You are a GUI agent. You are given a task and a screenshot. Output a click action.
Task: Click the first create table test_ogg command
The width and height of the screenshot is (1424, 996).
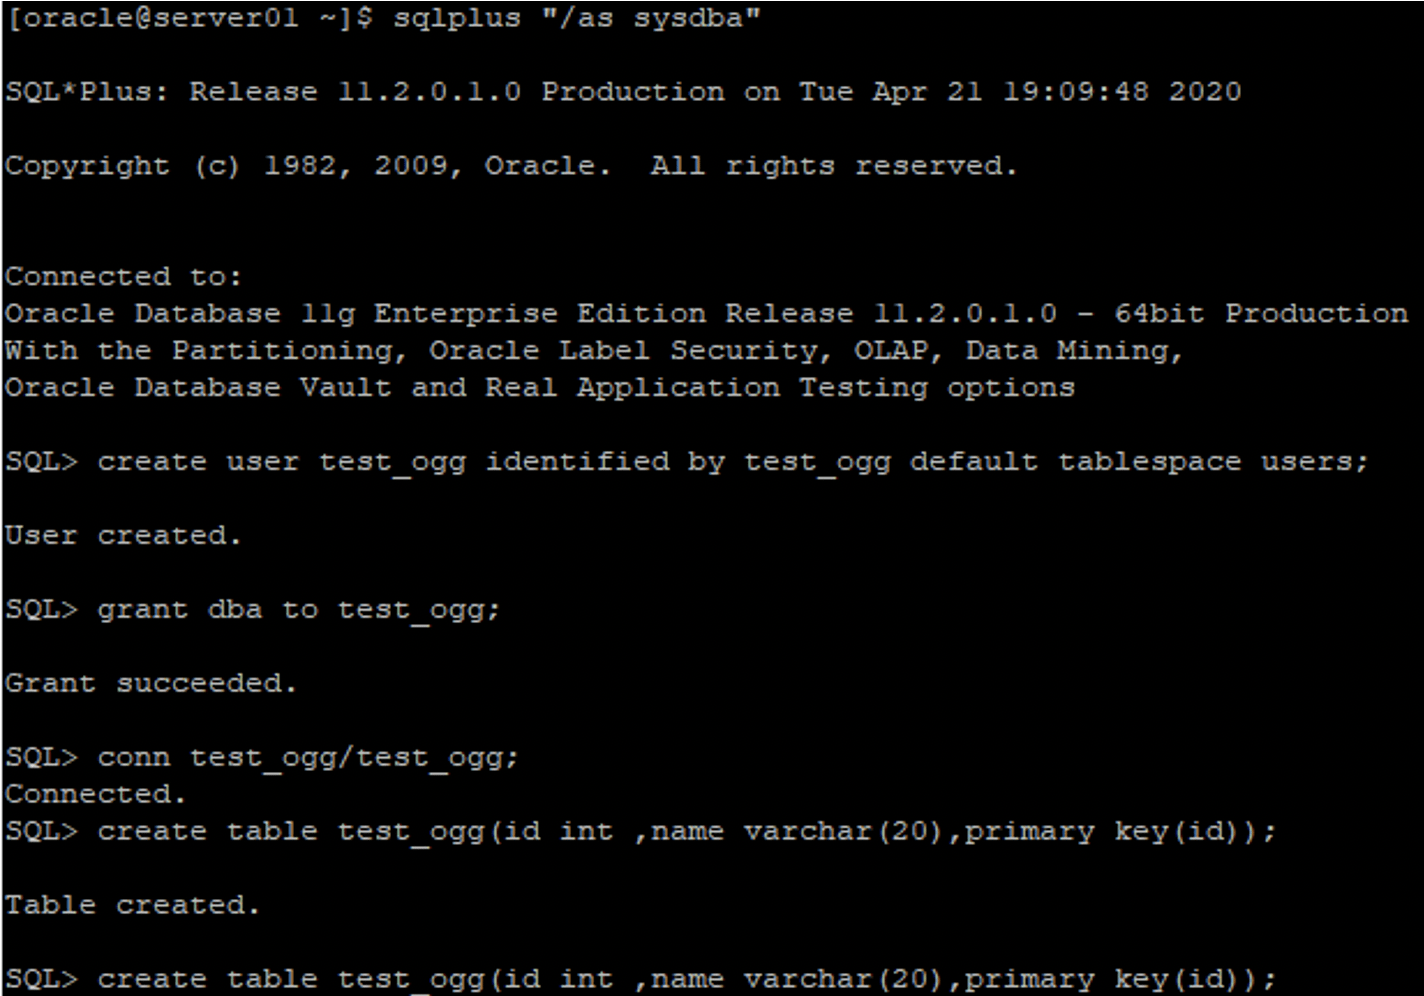click(x=687, y=832)
